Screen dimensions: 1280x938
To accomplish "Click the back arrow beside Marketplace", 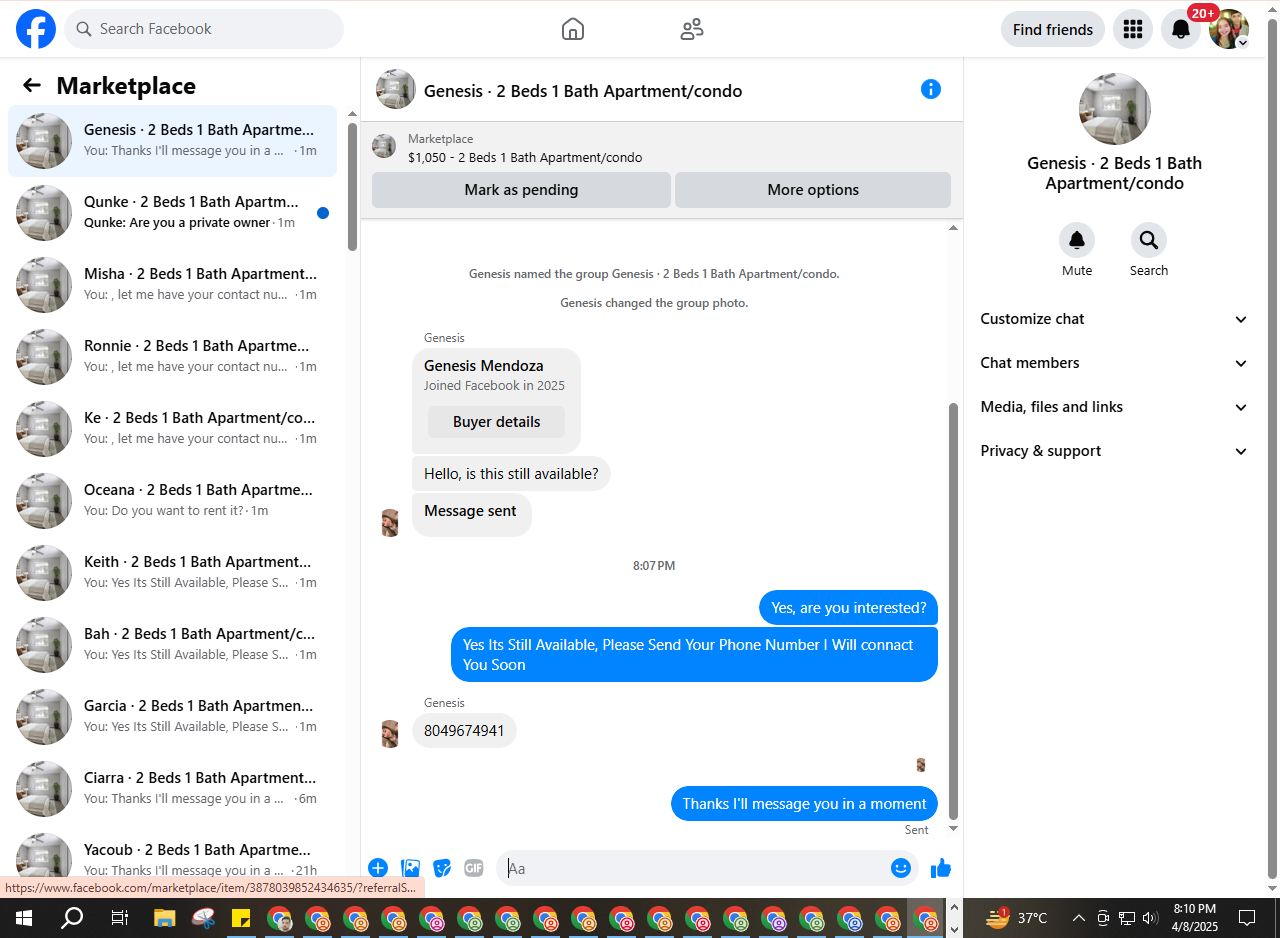I will (32, 86).
